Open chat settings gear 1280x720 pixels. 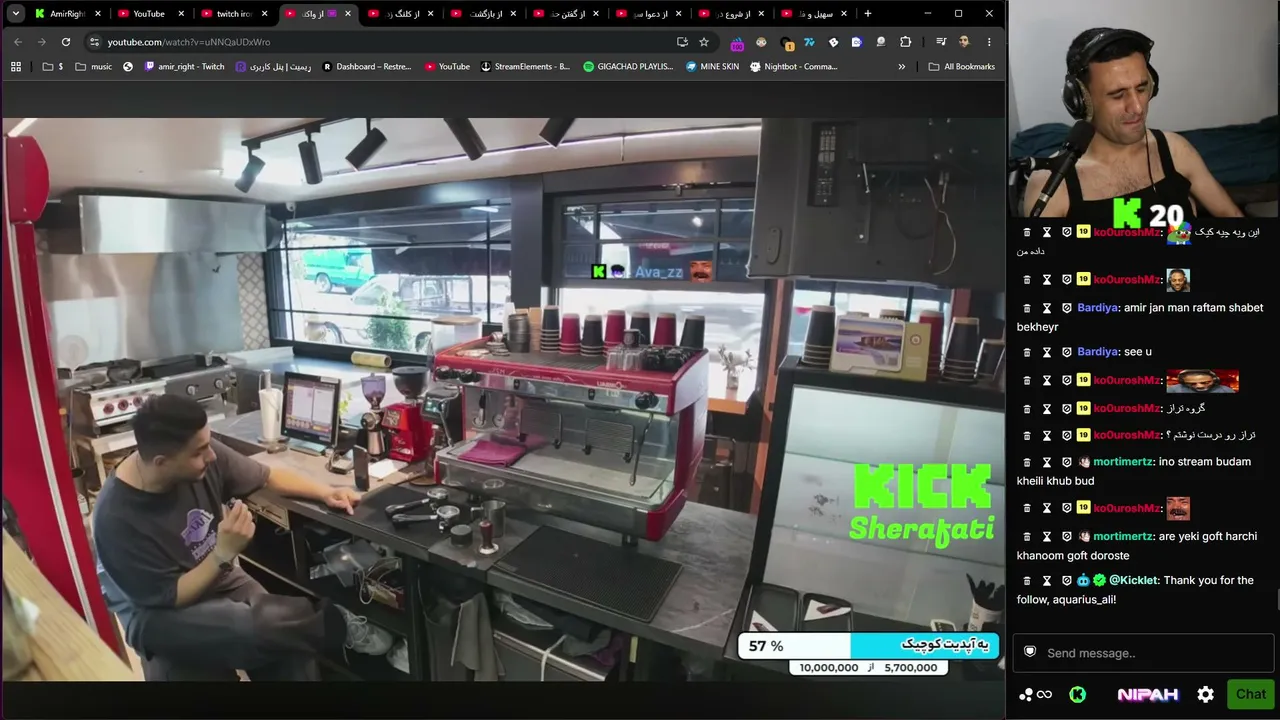tap(1206, 694)
